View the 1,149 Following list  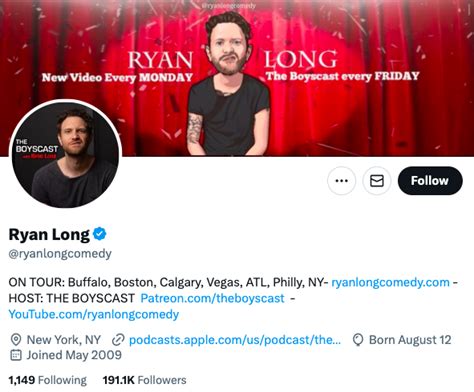tap(48, 380)
